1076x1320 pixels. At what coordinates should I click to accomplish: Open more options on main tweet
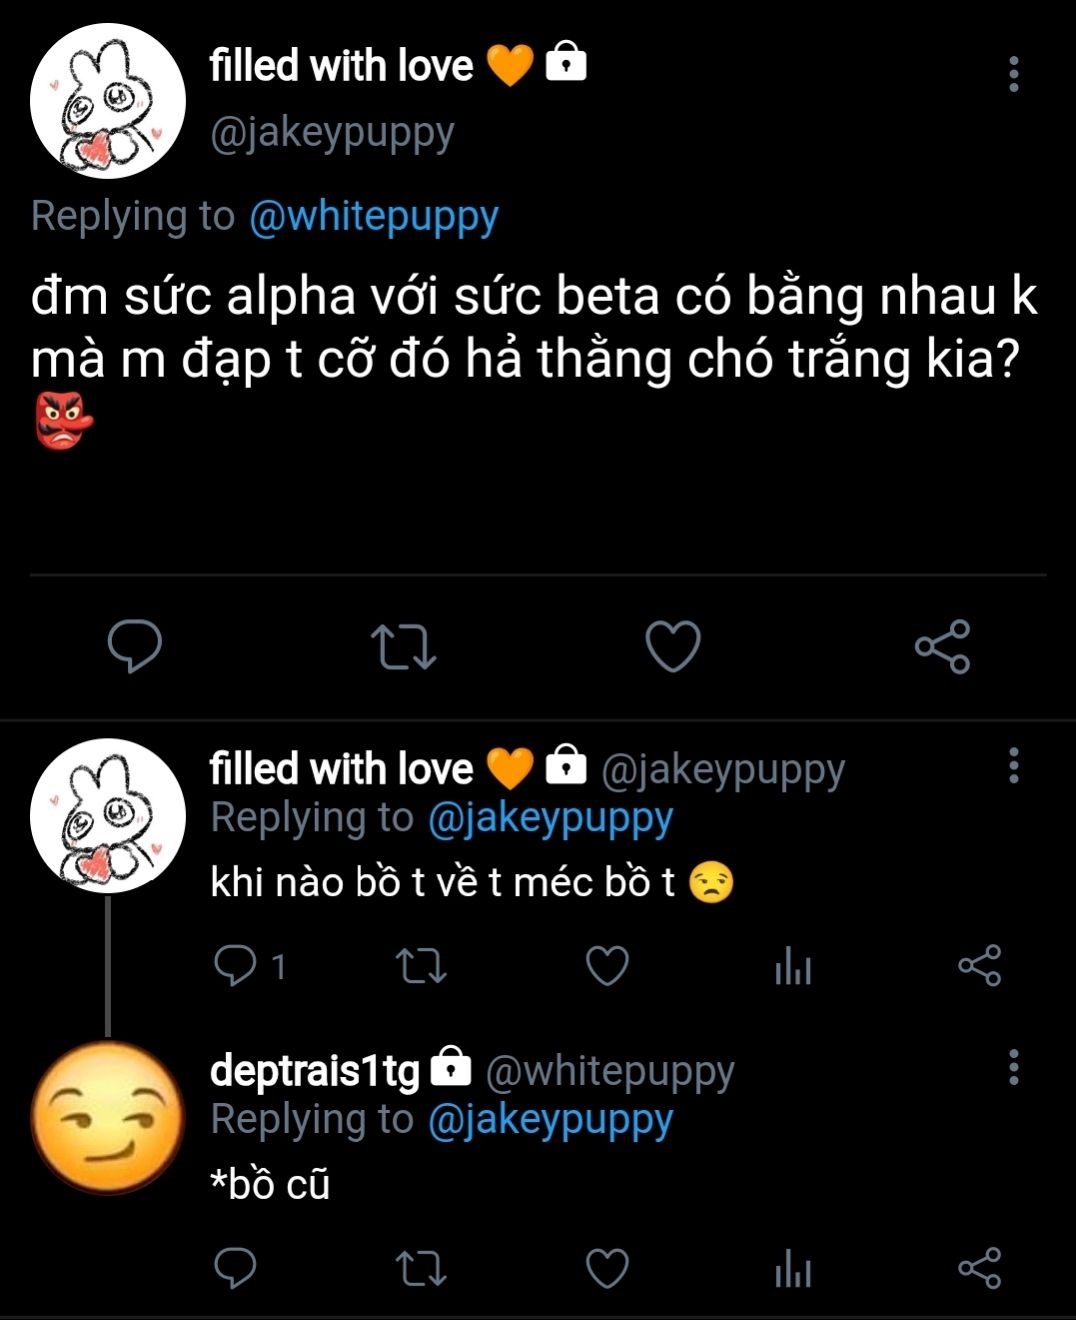point(1013,74)
